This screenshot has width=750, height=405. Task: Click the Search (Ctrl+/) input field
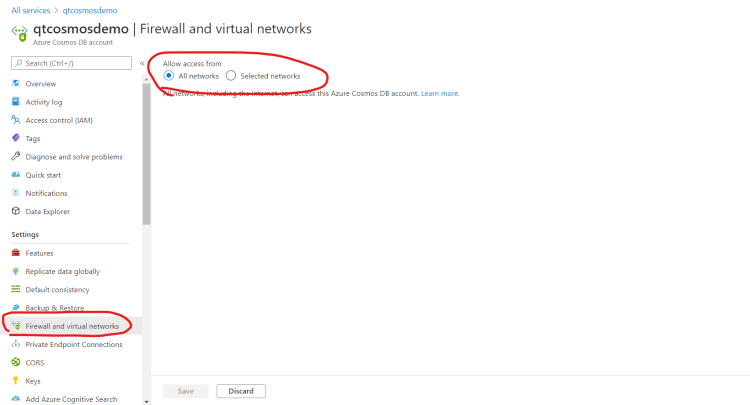pyautogui.click(x=71, y=63)
